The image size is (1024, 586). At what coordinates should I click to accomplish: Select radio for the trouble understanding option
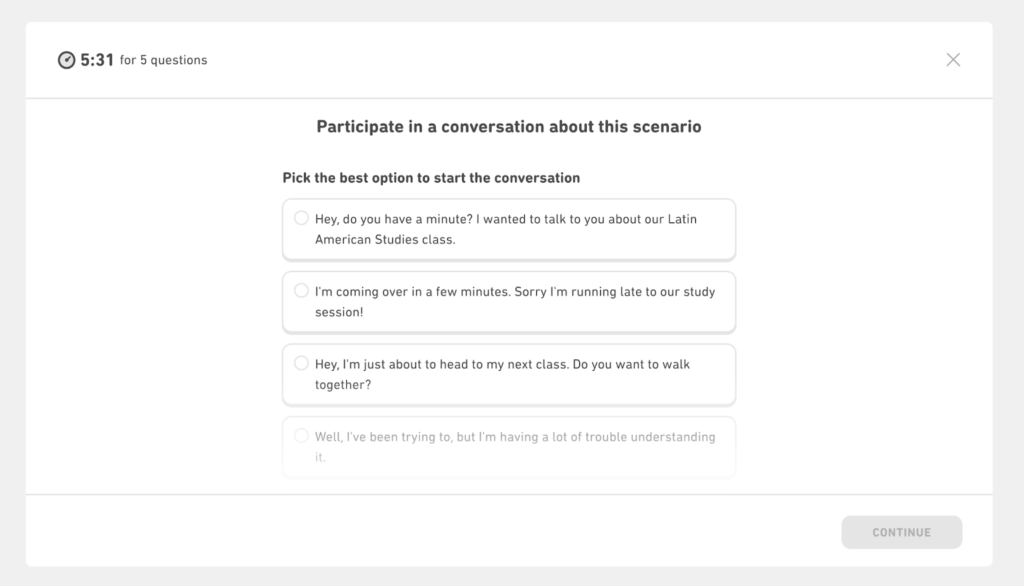pyautogui.click(x=301, y=436)
